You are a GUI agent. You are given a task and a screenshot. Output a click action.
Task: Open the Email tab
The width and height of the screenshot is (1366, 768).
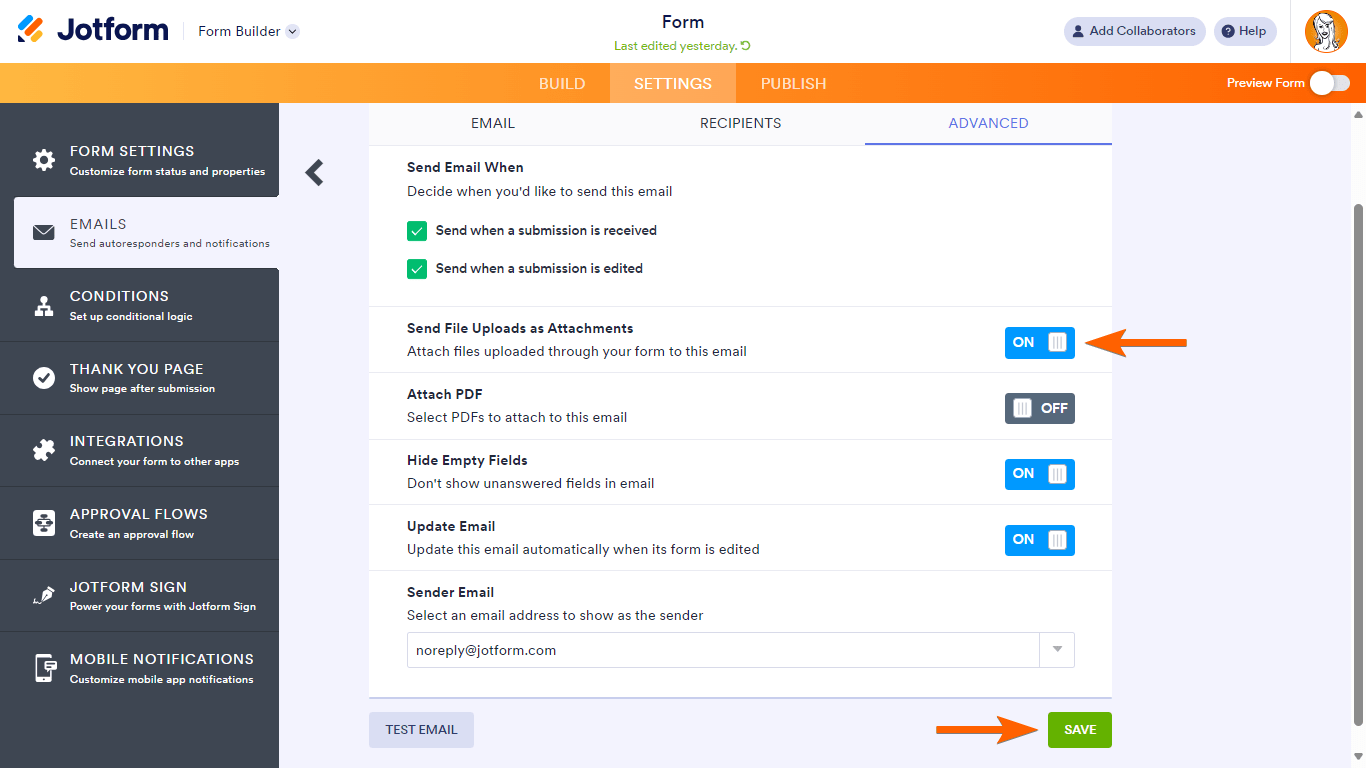[x=493, y=124]
